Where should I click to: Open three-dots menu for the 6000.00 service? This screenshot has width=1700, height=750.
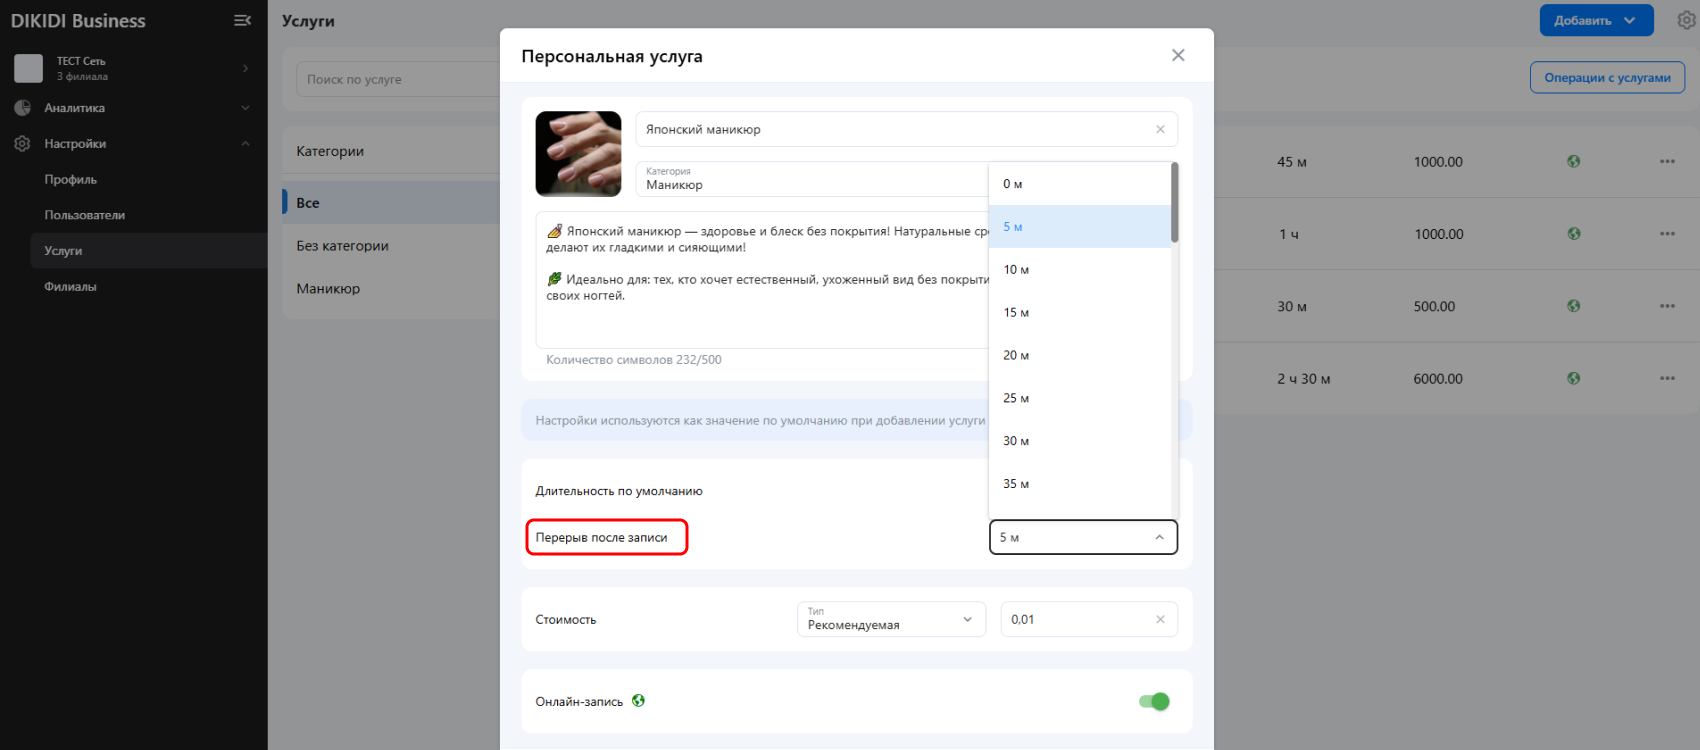click(1667, 378)
